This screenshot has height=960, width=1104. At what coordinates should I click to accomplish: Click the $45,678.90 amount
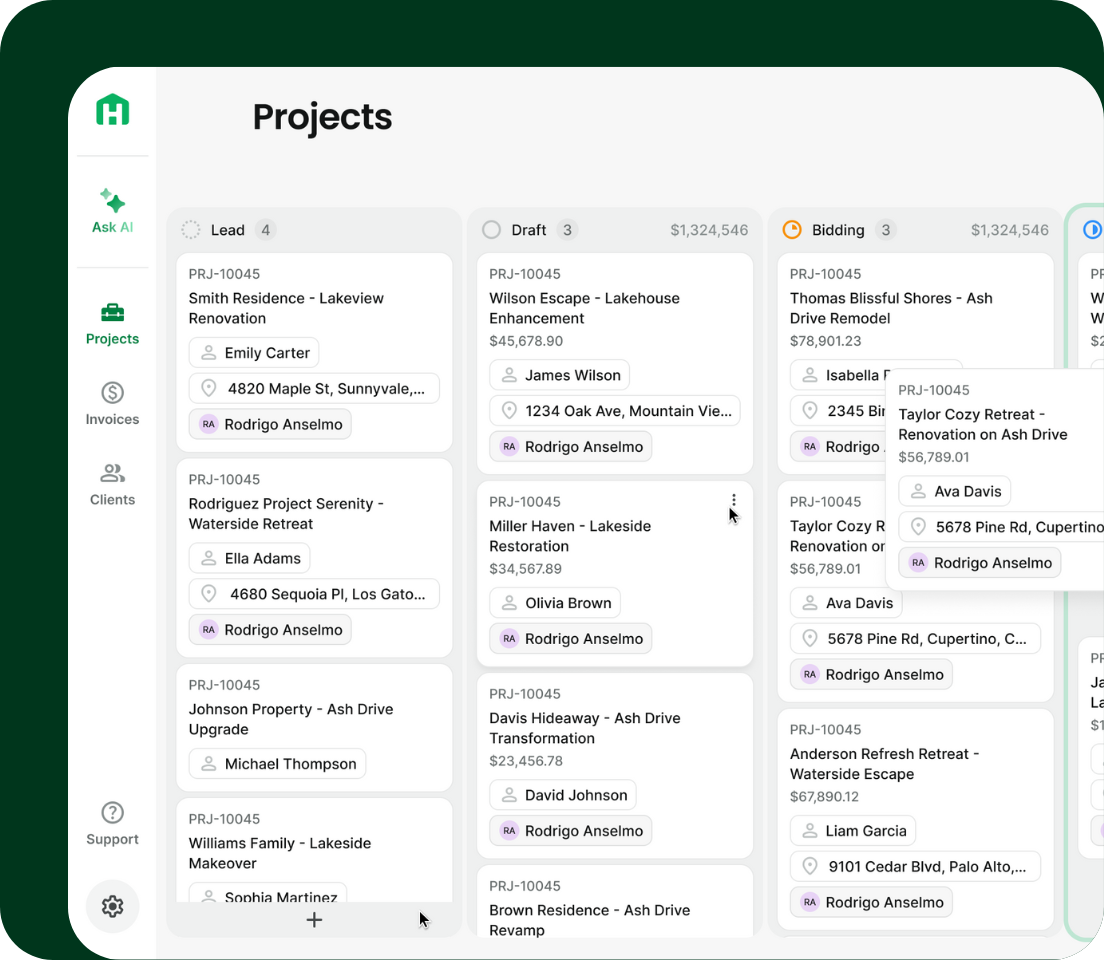point(526,341)
